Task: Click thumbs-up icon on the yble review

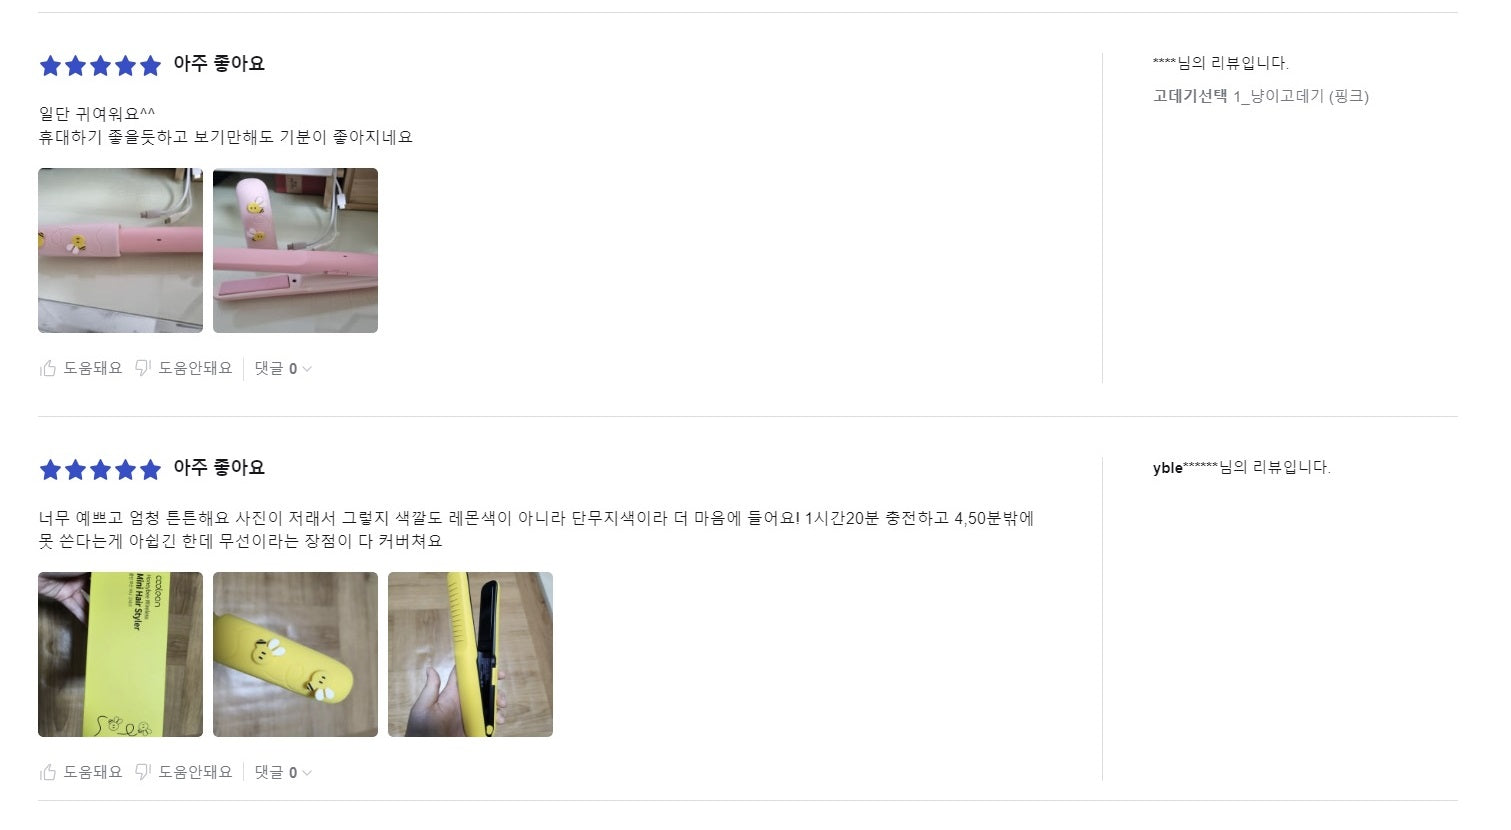Action: pyautogui.click(x=48, y=772)
